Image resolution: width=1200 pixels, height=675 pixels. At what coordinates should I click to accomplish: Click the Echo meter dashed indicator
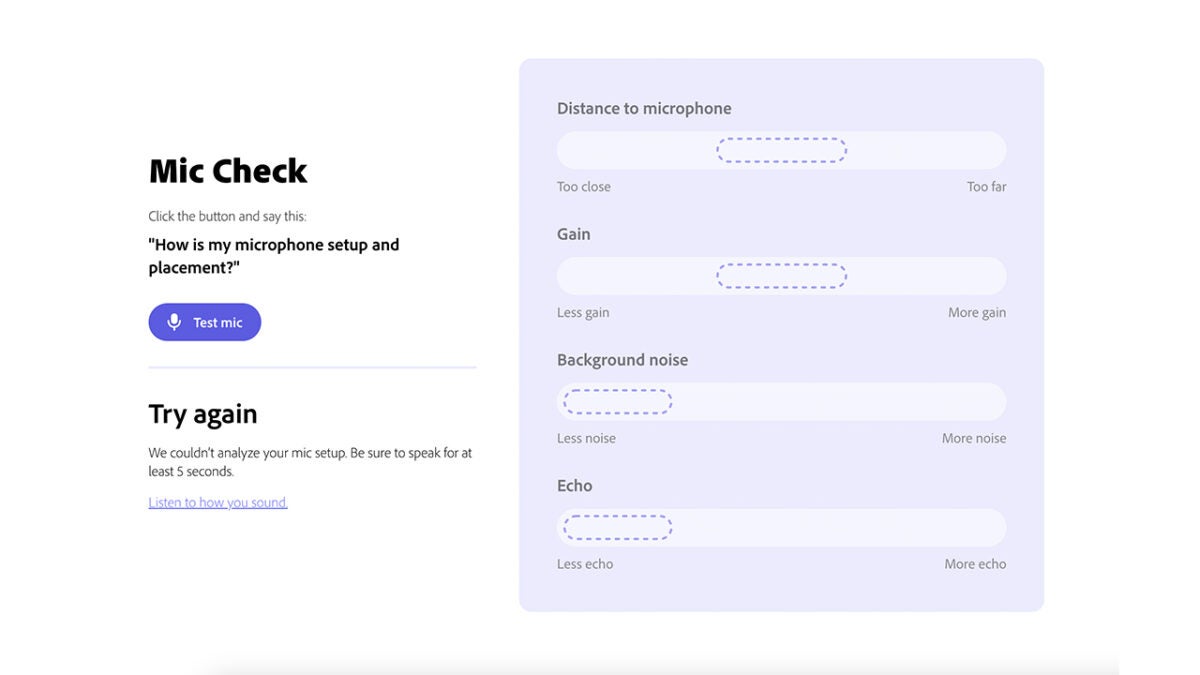point(618,527)
